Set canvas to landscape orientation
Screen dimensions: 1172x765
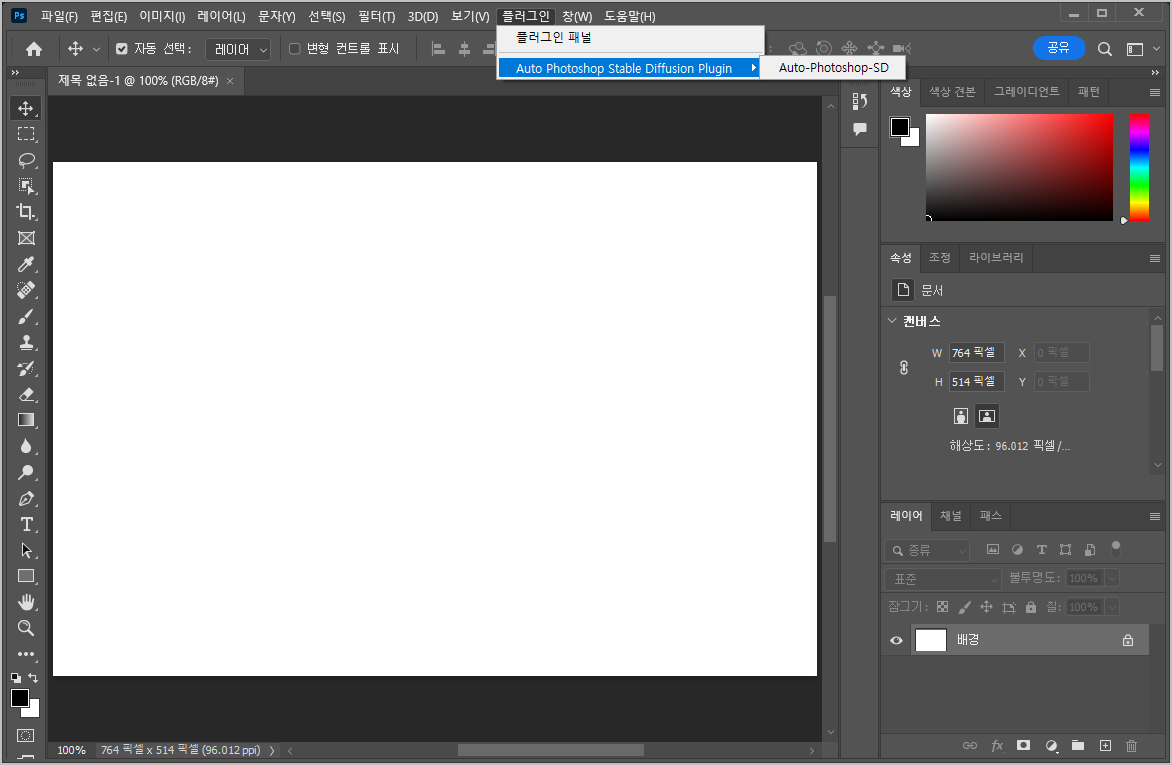987,417
